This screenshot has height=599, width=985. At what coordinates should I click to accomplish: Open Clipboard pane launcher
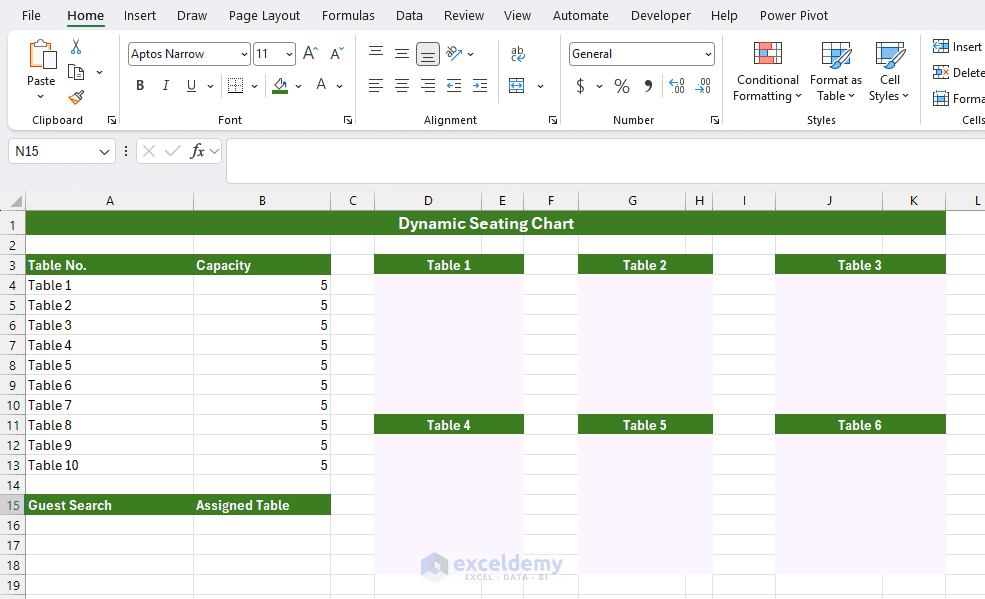112,120
